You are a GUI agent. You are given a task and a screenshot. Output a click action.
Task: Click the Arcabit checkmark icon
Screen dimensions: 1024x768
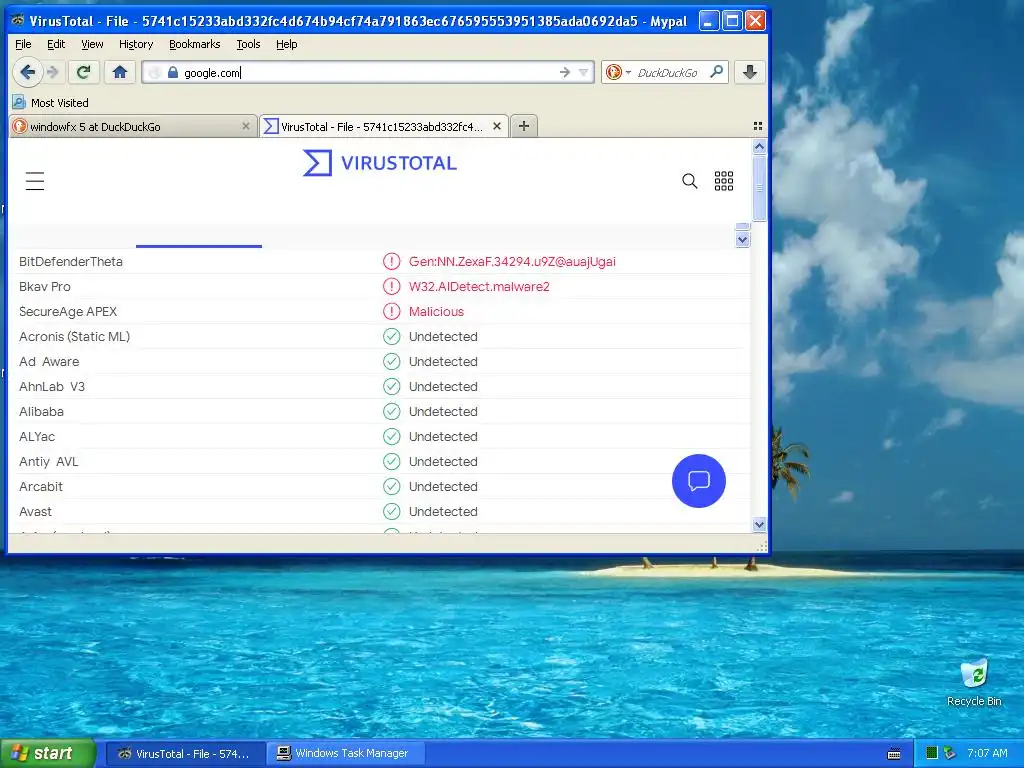[391, 487]
